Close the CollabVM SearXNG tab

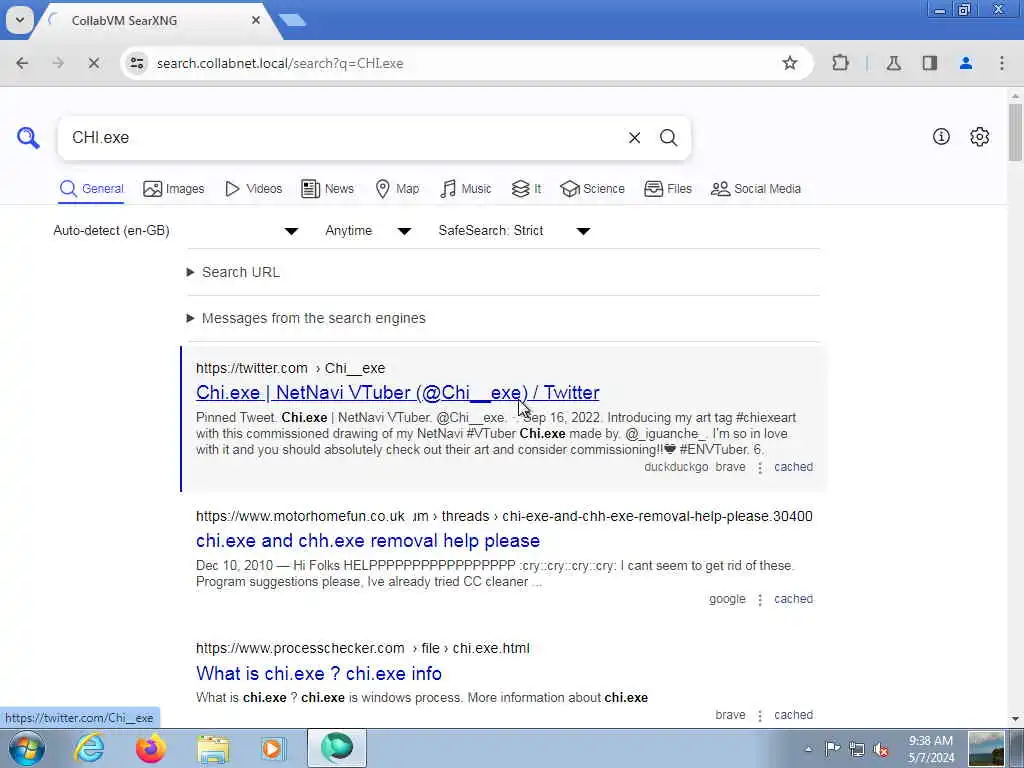pos(256,20)
